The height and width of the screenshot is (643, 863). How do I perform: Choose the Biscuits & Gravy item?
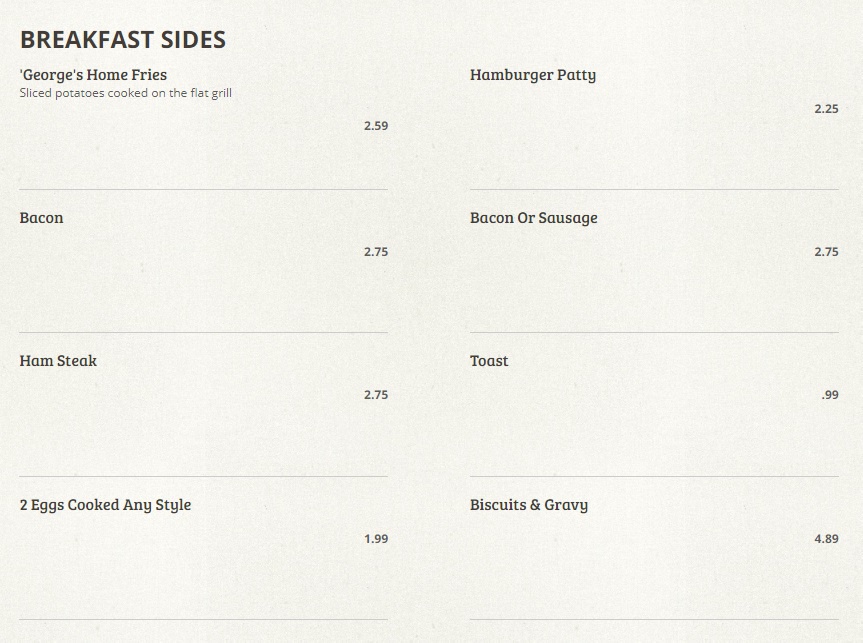pyautogui.click(x=529, y=505)
